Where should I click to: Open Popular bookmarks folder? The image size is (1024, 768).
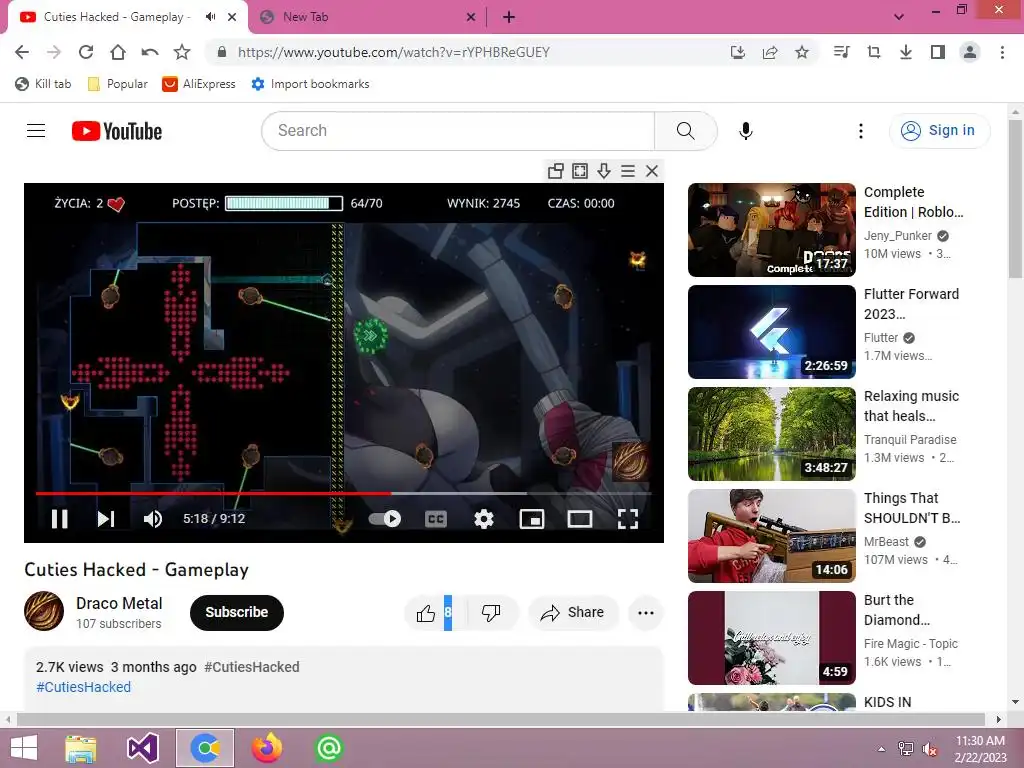[x=118, y=84]
